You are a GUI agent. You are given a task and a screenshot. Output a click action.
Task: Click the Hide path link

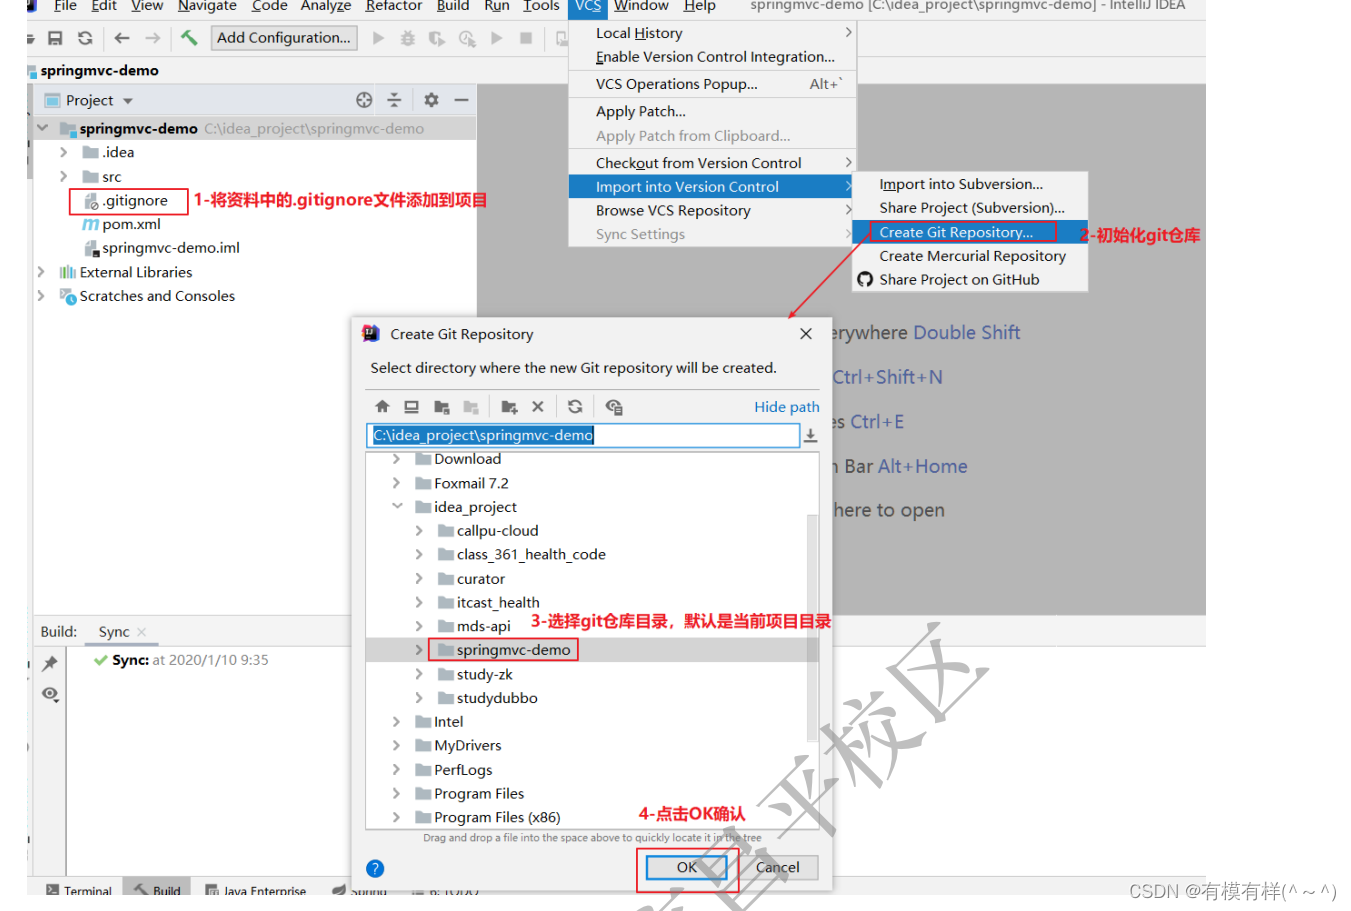coord(787,407)
